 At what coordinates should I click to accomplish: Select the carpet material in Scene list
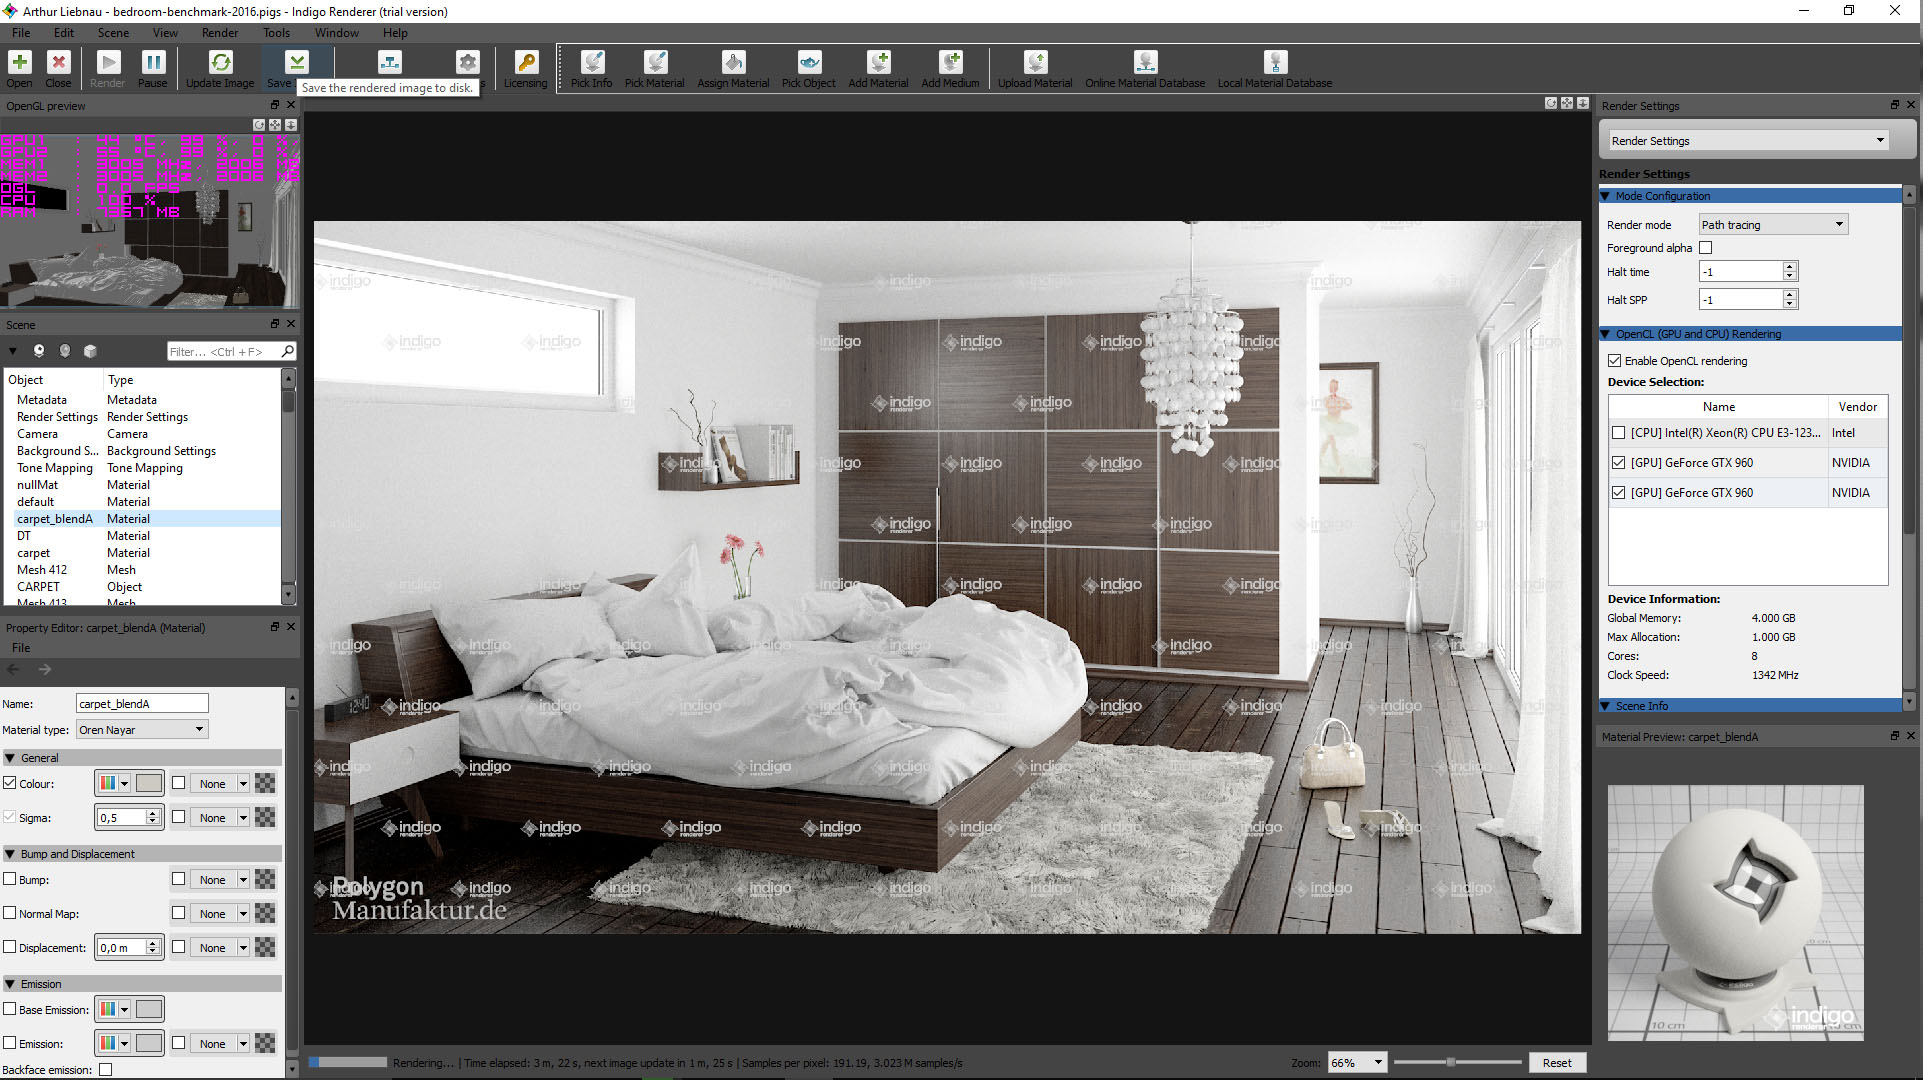click(33, 553)
